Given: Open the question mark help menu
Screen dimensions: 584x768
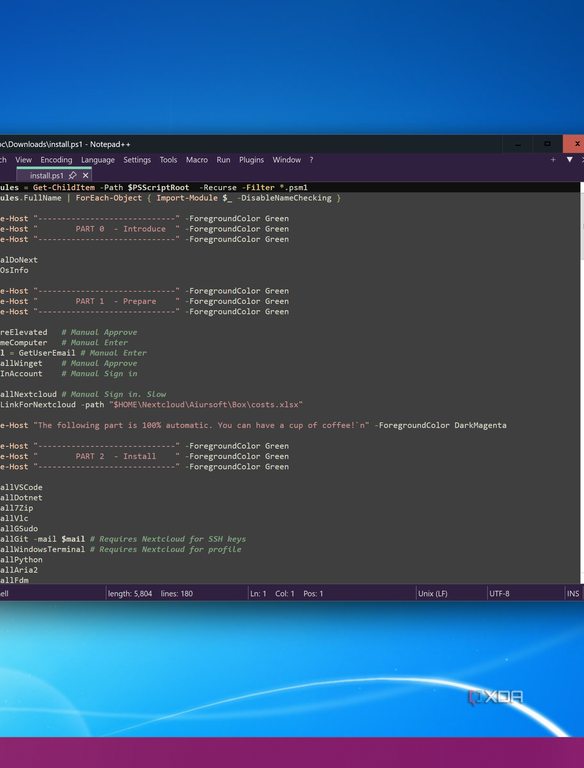Looking at the screenshot, I should [311, 160].
